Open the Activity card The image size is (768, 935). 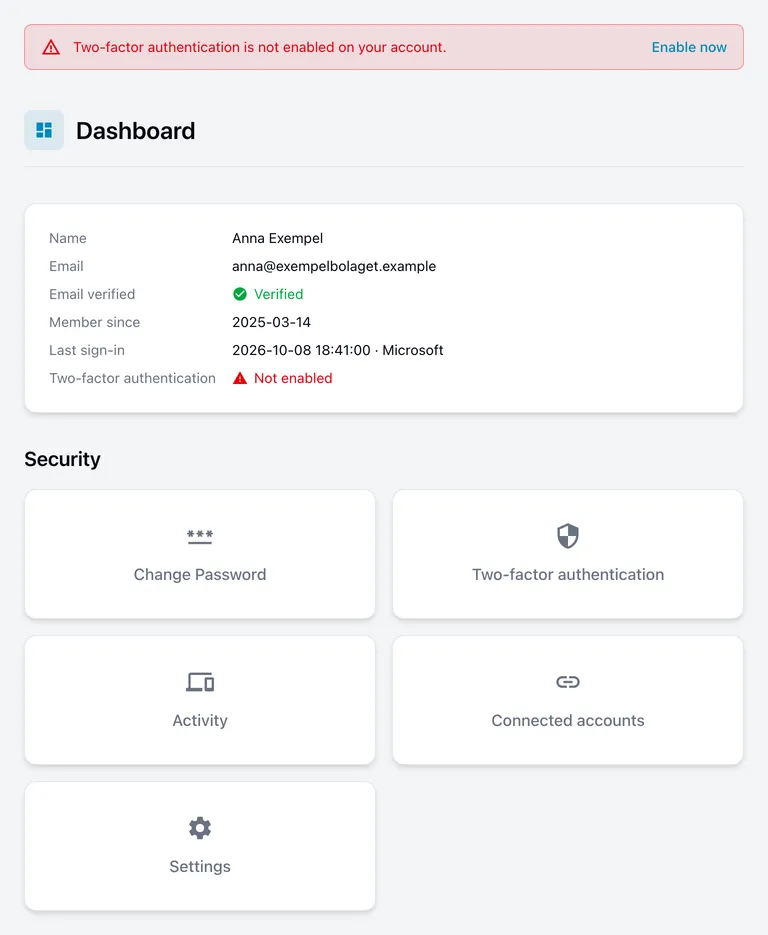point(200,700)
